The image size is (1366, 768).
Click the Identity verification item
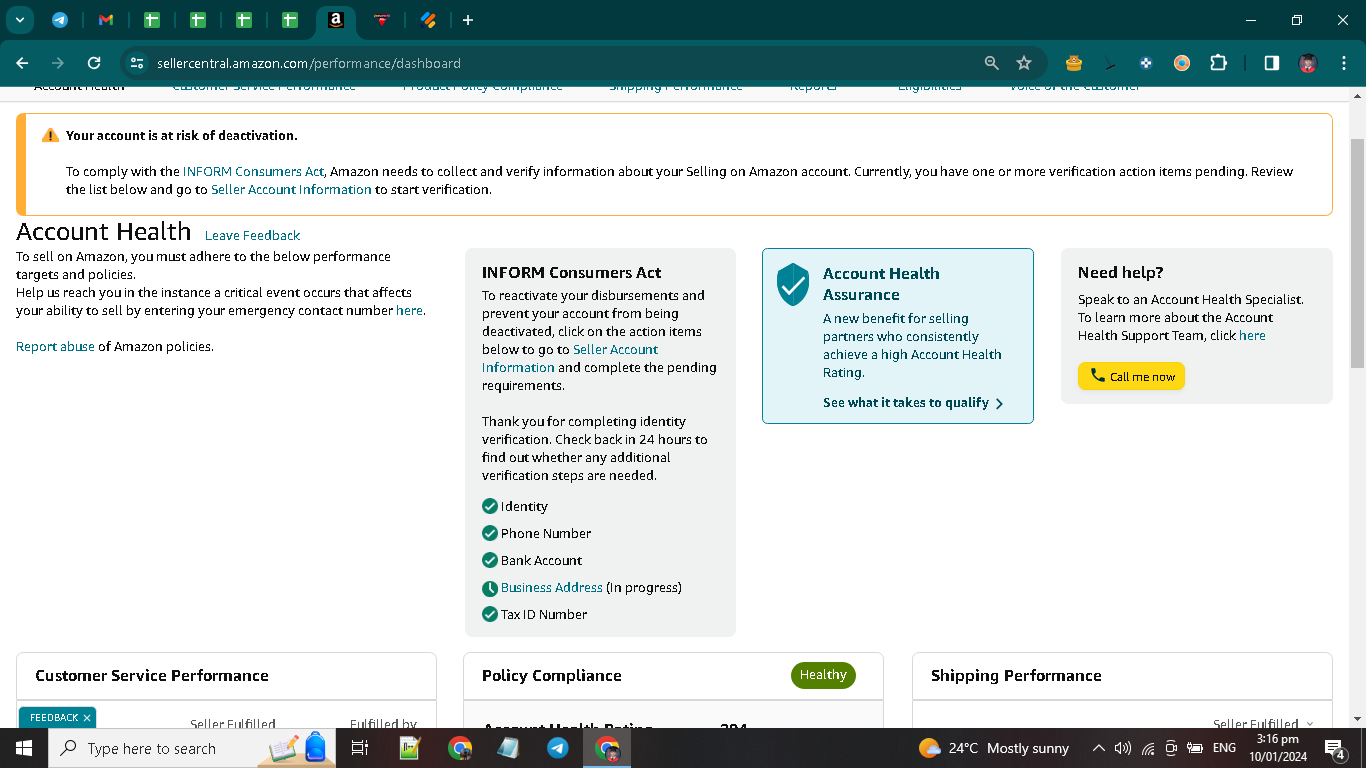515,506
